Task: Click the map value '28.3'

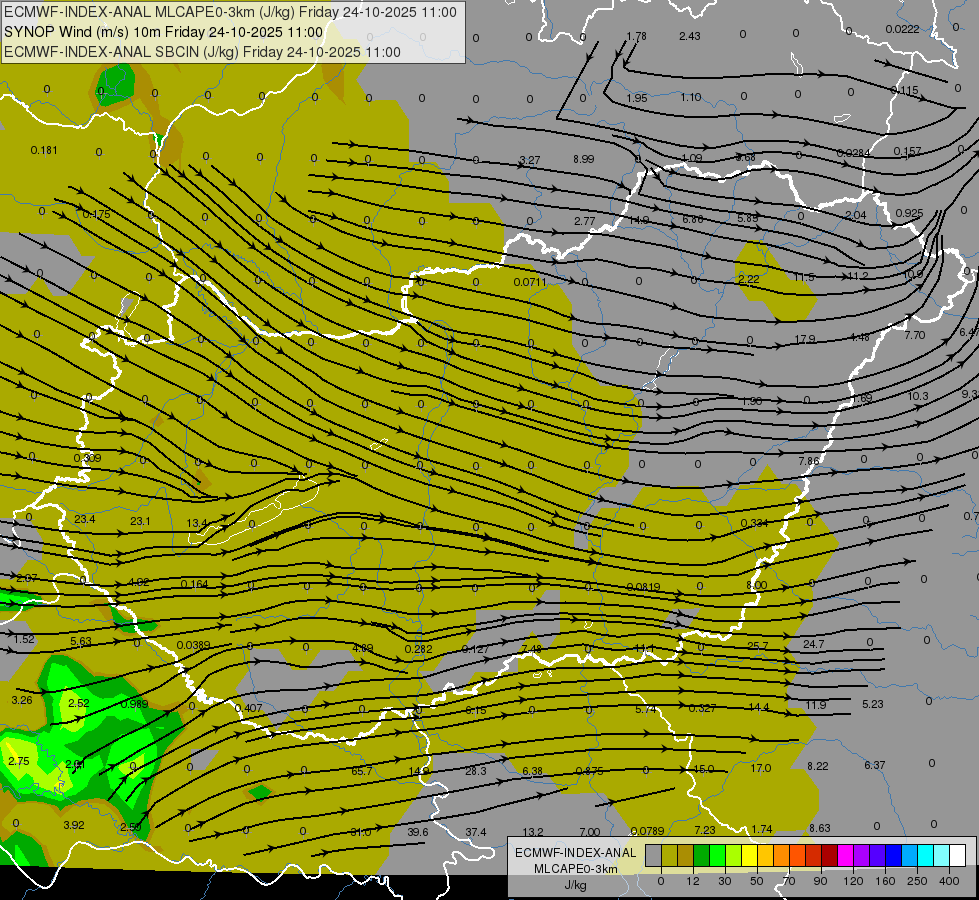Action: (x=476, y=771)
